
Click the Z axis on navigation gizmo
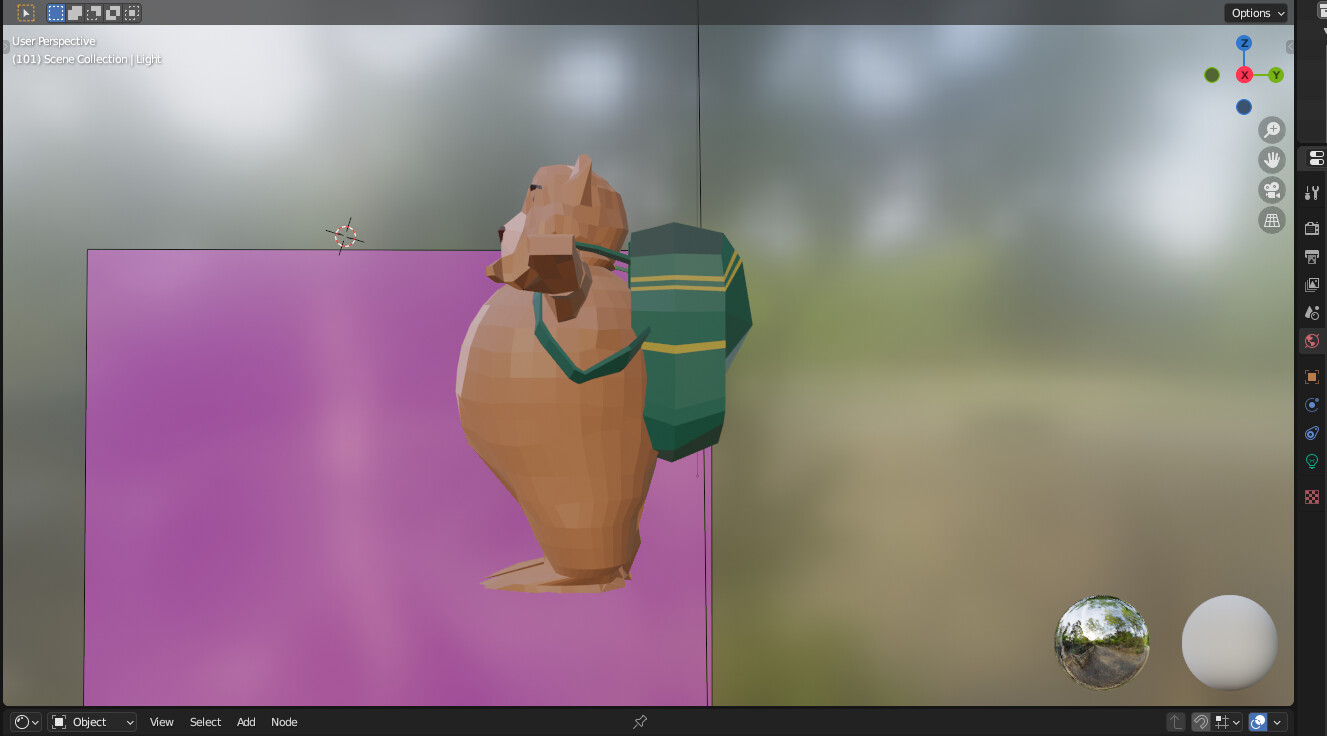(x=1244, y=43)
